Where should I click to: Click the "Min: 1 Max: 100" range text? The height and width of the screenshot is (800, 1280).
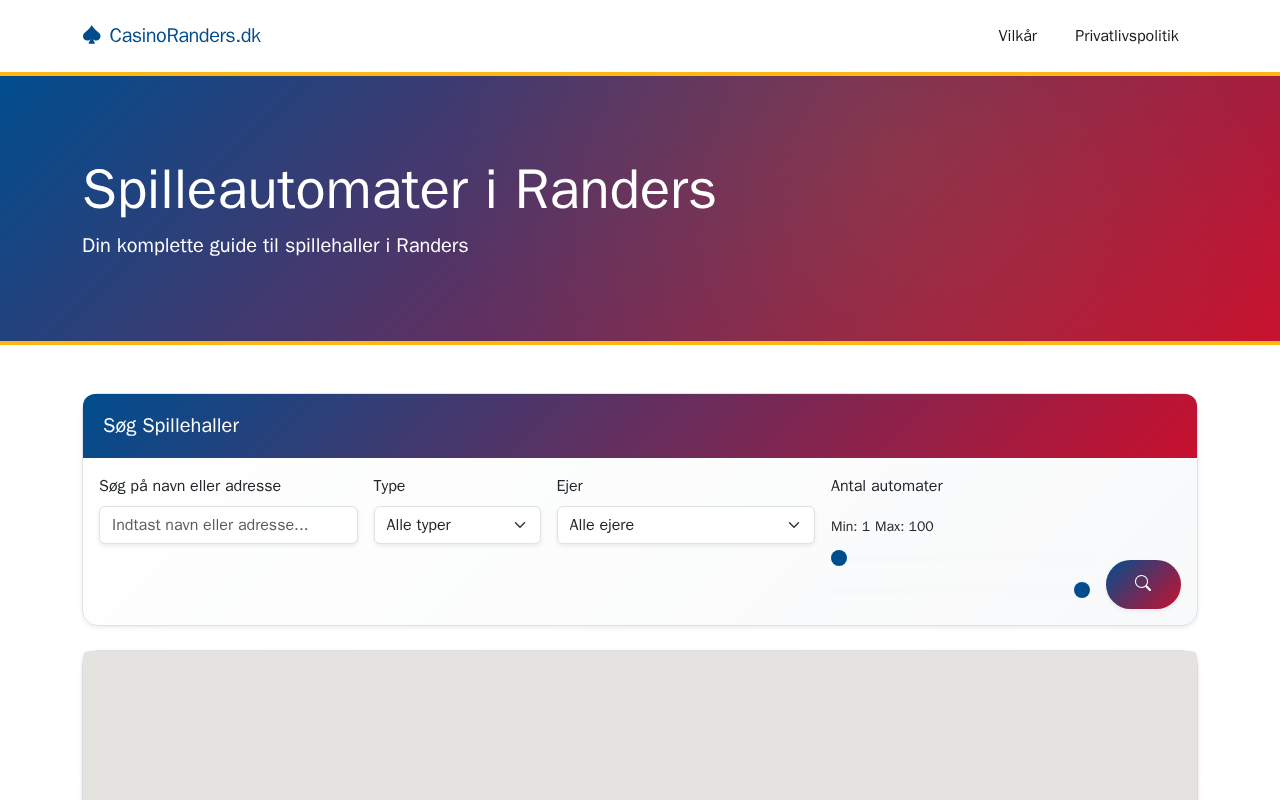[882, 526]
